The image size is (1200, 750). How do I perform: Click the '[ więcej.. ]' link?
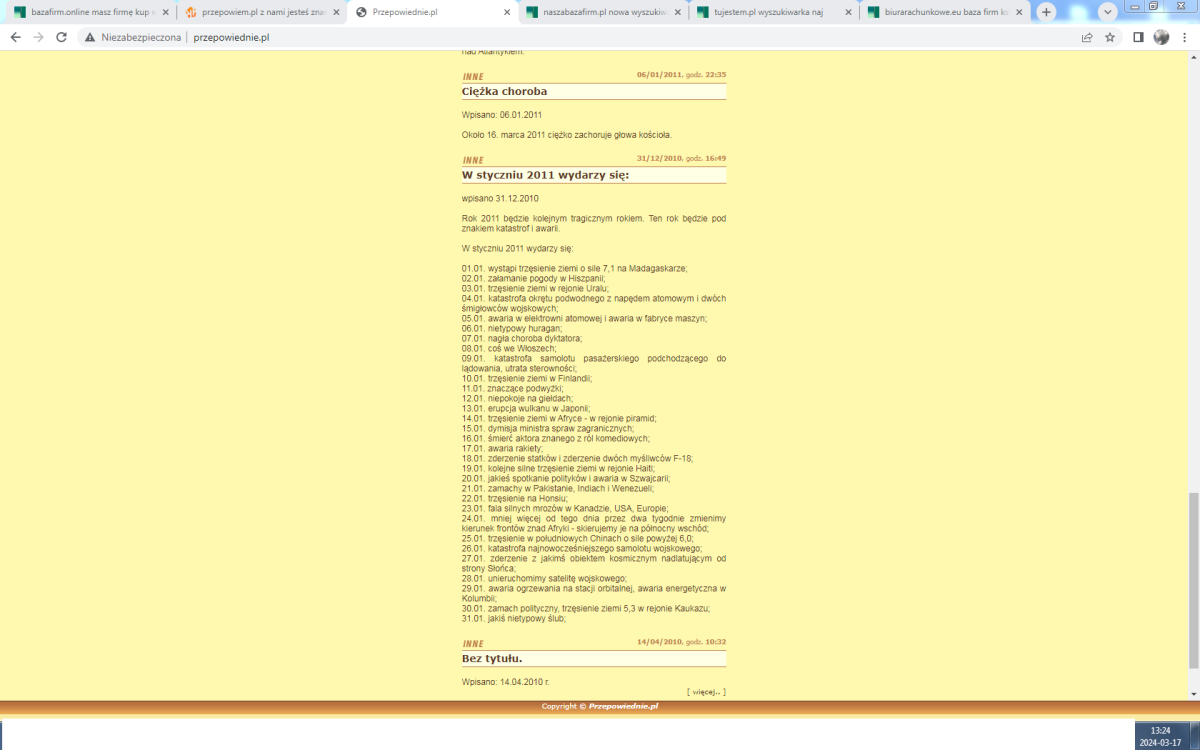point(706,691)
